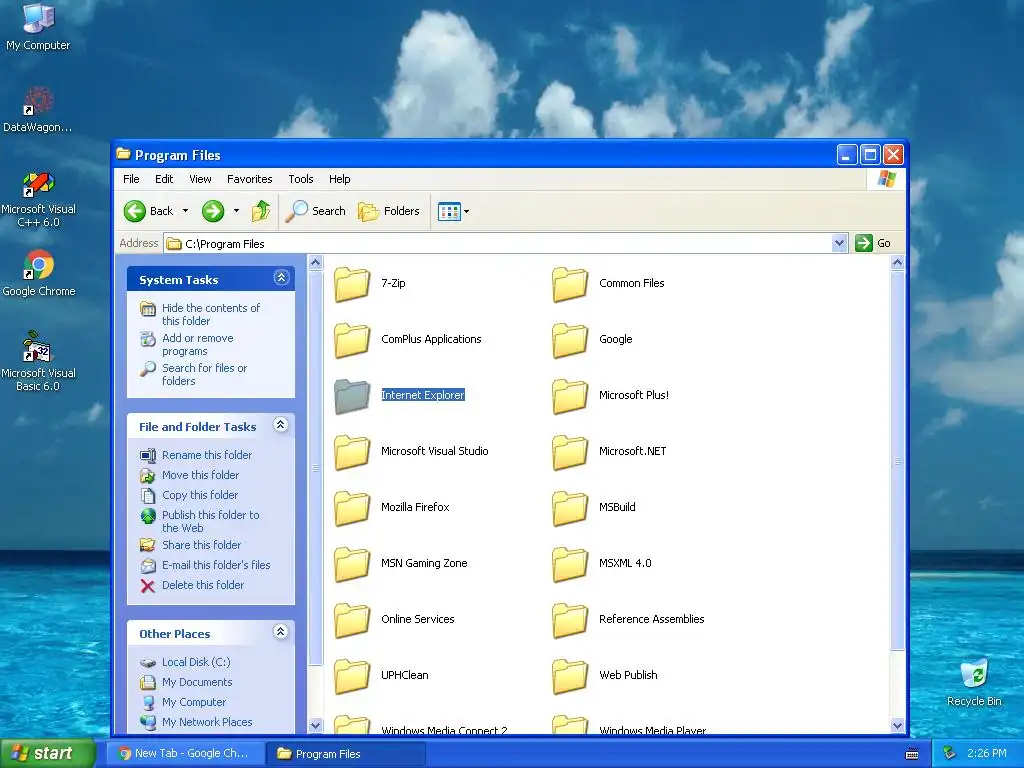
Task: Click the Go button
Action: coord(873,243)
